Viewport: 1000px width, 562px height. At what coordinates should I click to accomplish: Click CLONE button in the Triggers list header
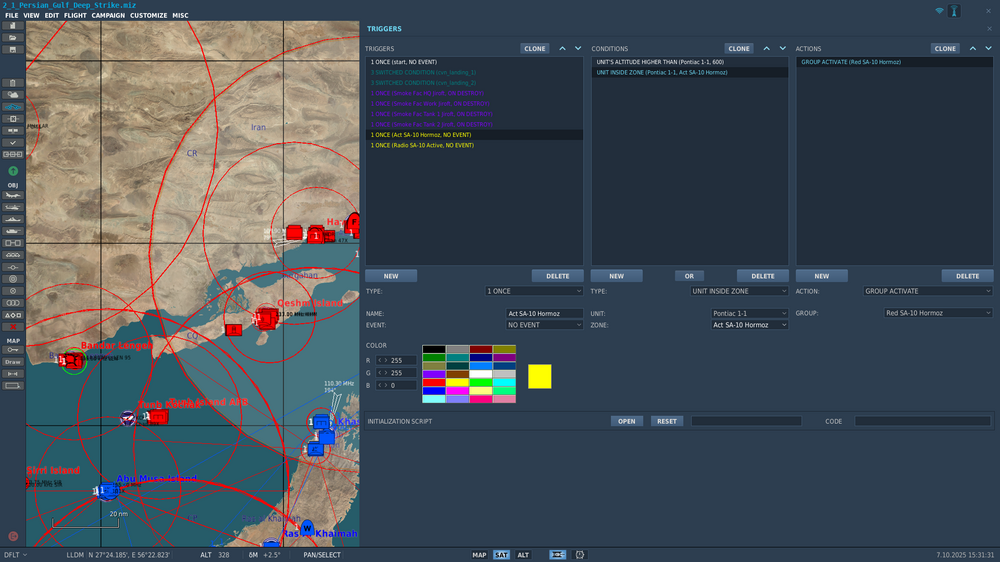click(x=535, y=48)
